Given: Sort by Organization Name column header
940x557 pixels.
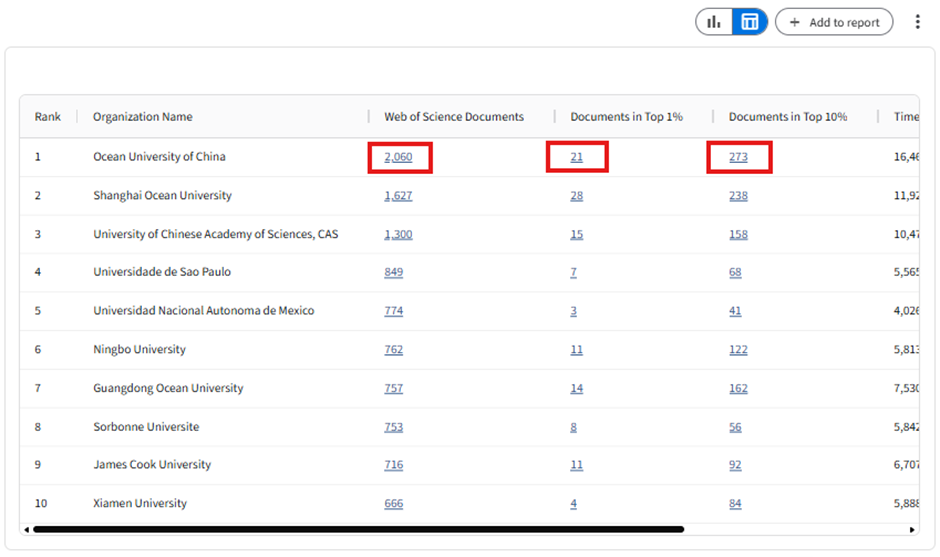Looking at the screenshot, I should [x=143, y=117].
